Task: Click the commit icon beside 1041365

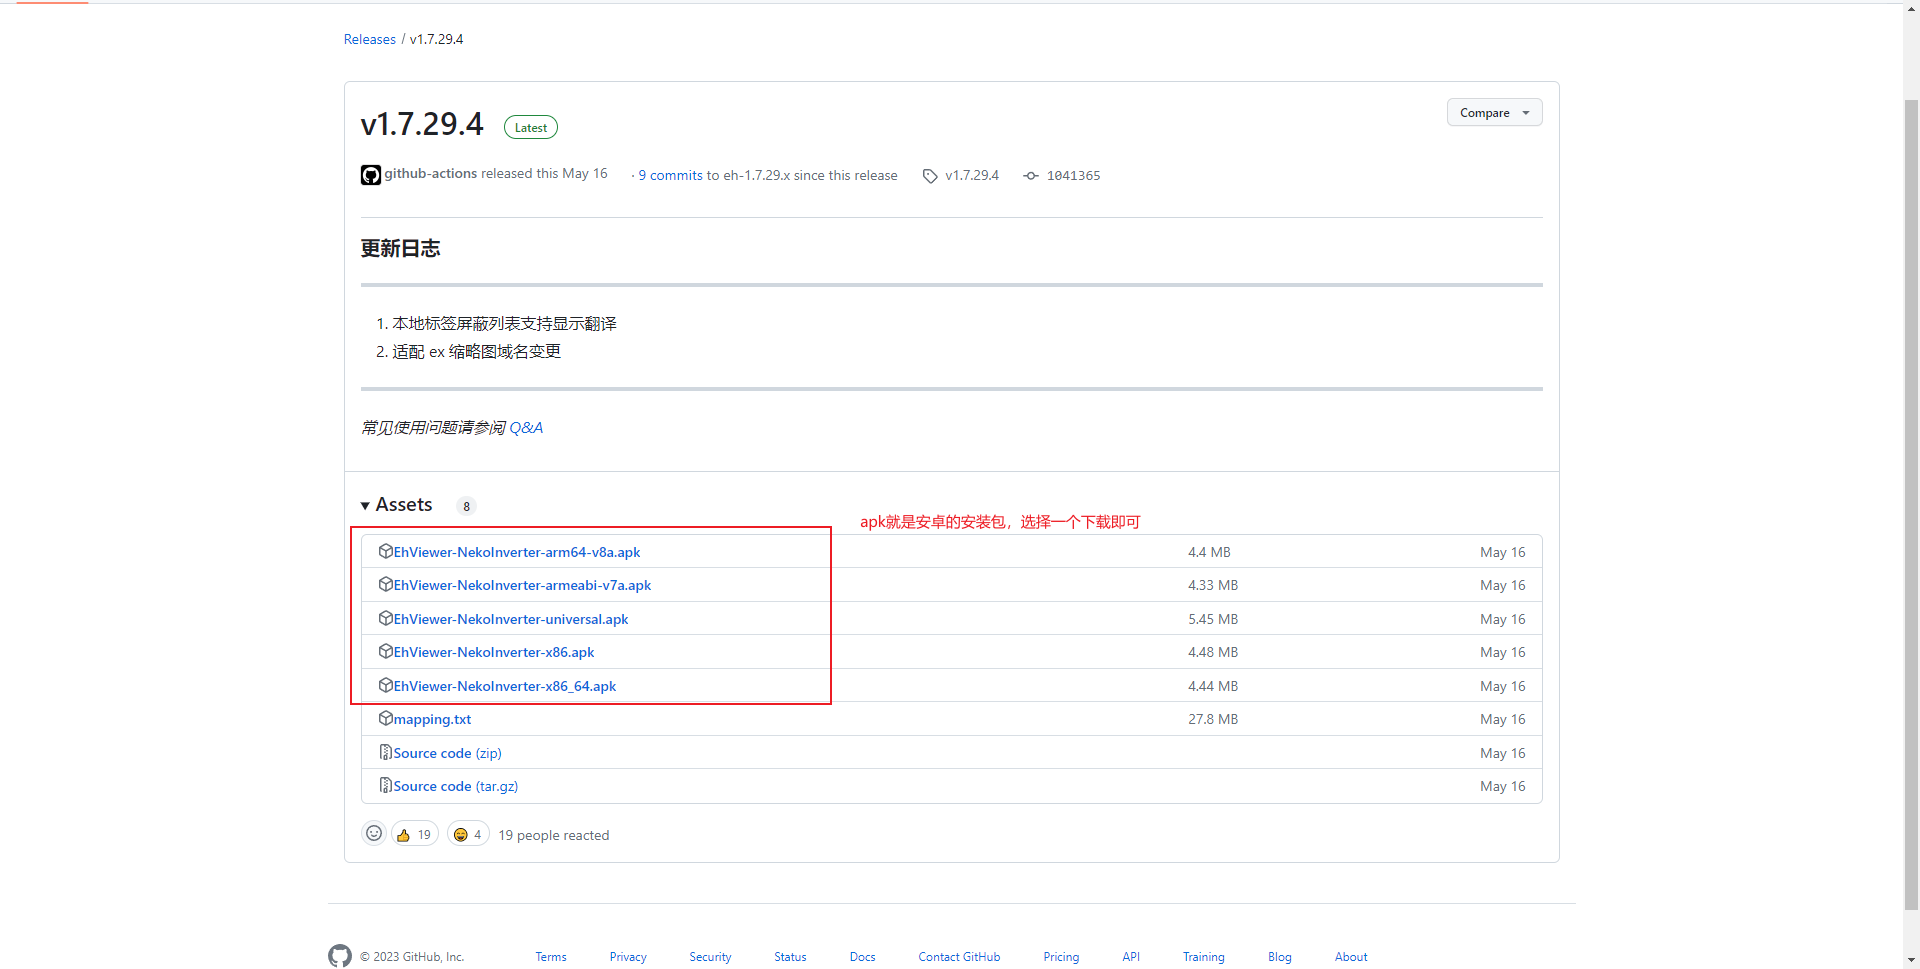Action: click(x=1031, y=176)
